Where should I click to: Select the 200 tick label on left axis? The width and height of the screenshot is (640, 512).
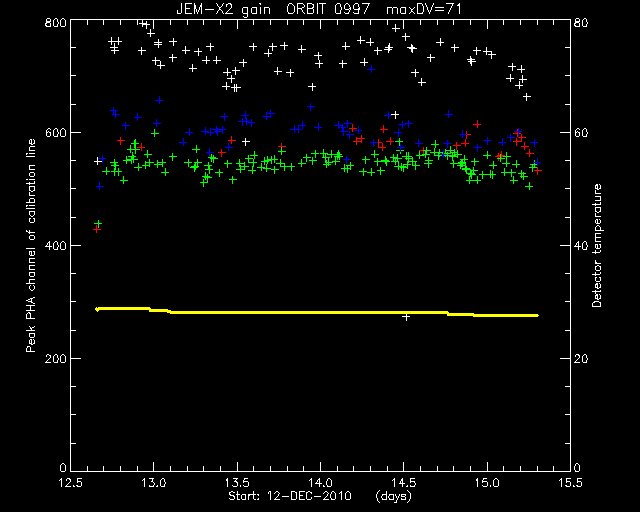[55, 358]
